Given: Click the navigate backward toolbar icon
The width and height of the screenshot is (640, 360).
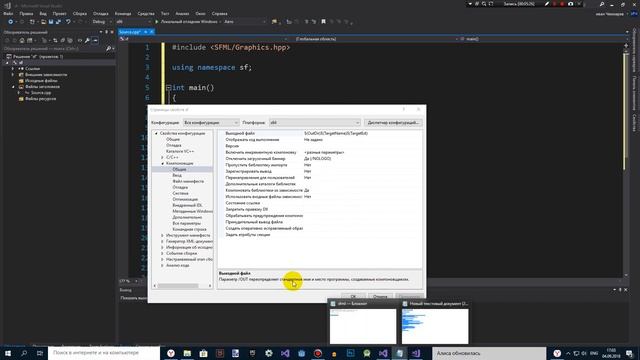Looking at the screenshot, I should 11,22.
